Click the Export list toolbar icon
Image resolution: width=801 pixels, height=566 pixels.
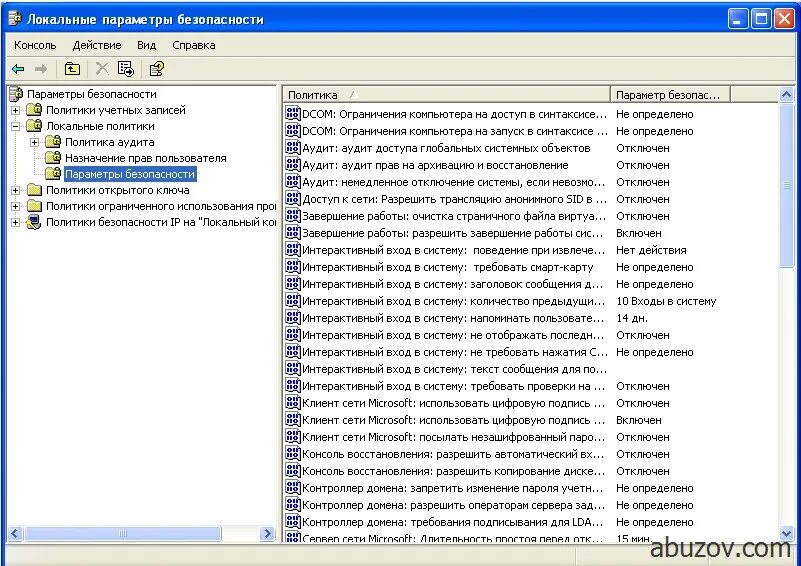coord(126,68)
